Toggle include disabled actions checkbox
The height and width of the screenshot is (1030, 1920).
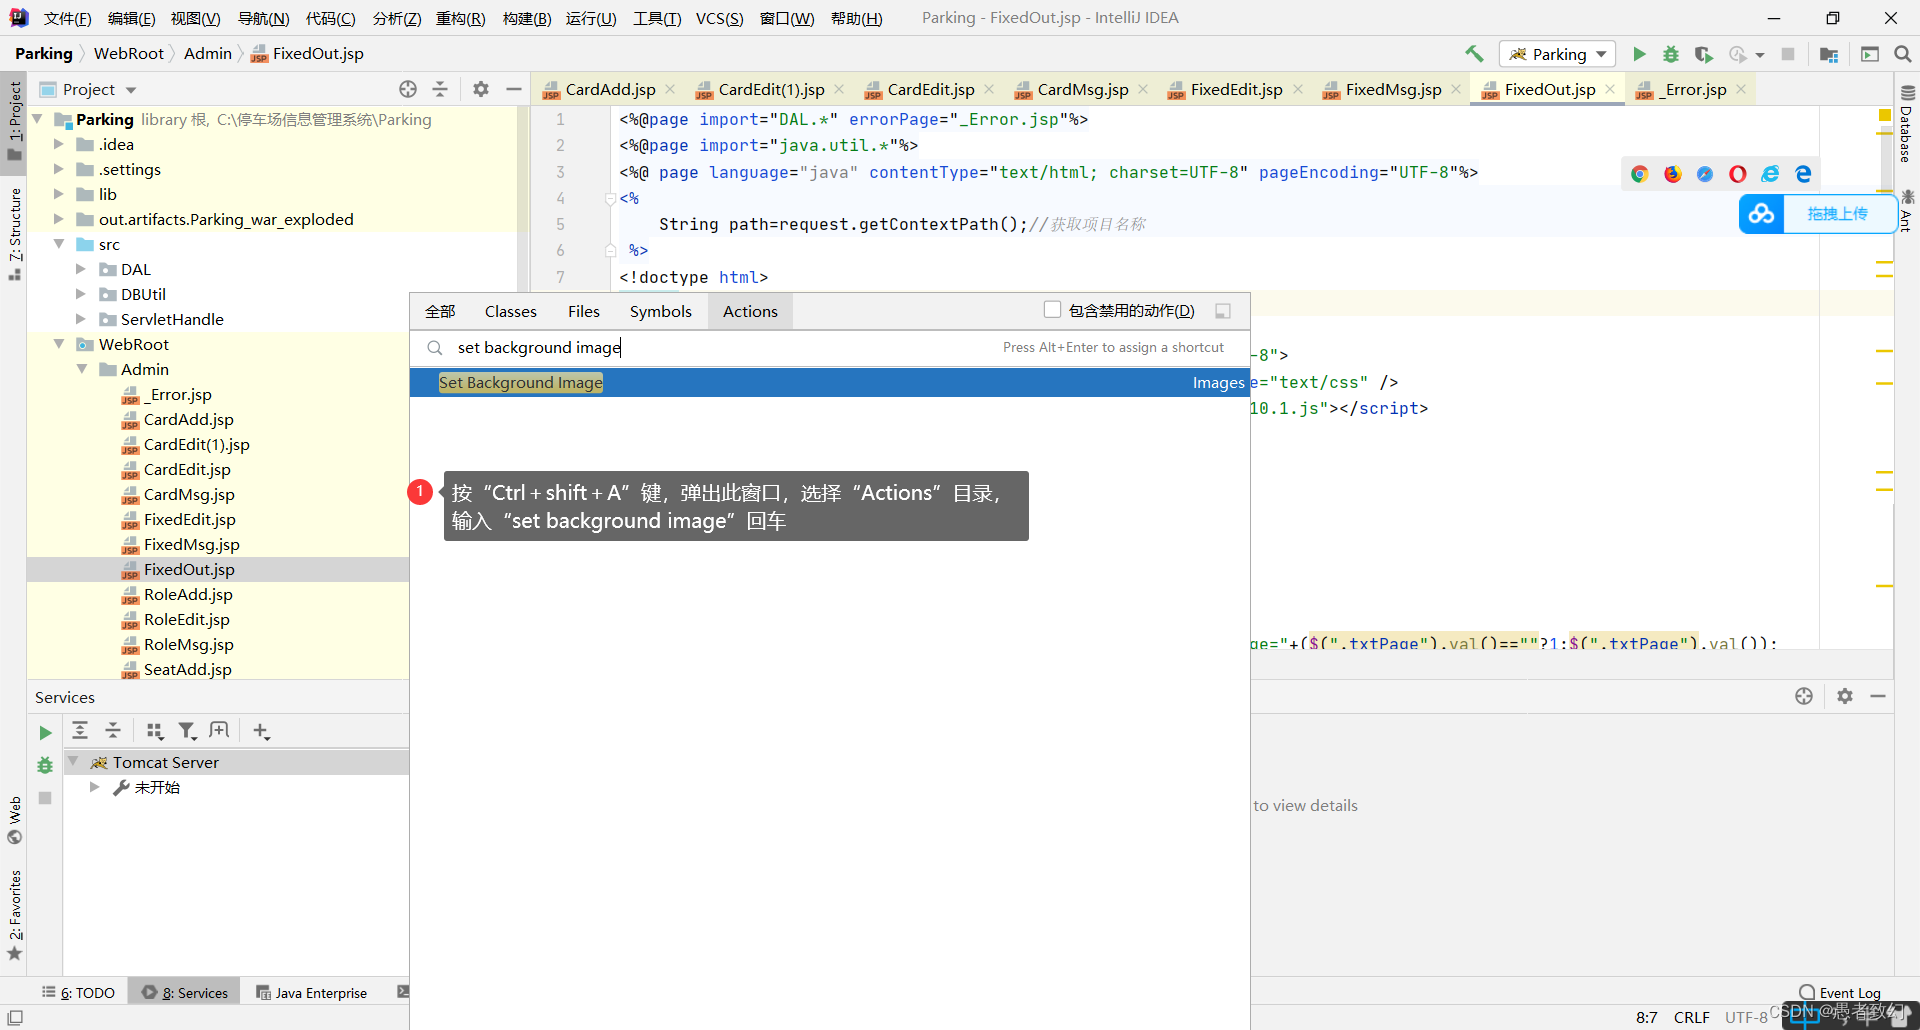1052,310
